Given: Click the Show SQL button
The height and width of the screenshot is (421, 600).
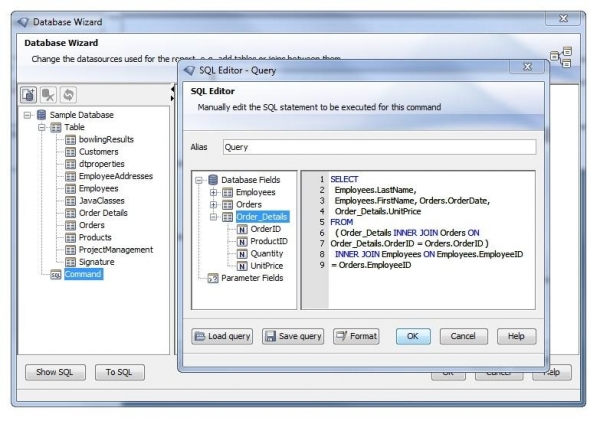Looking at the screenshot, I should tap(54, 372).
